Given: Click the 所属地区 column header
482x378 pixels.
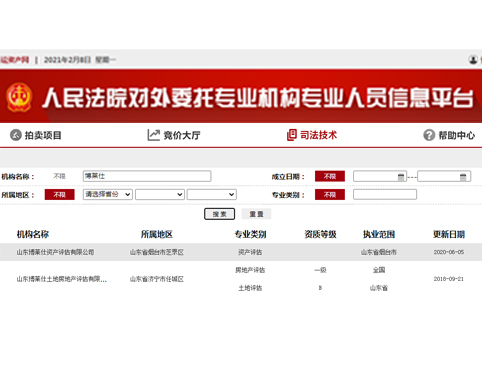Looking at the screenshot, I should (x=157, y=234).
